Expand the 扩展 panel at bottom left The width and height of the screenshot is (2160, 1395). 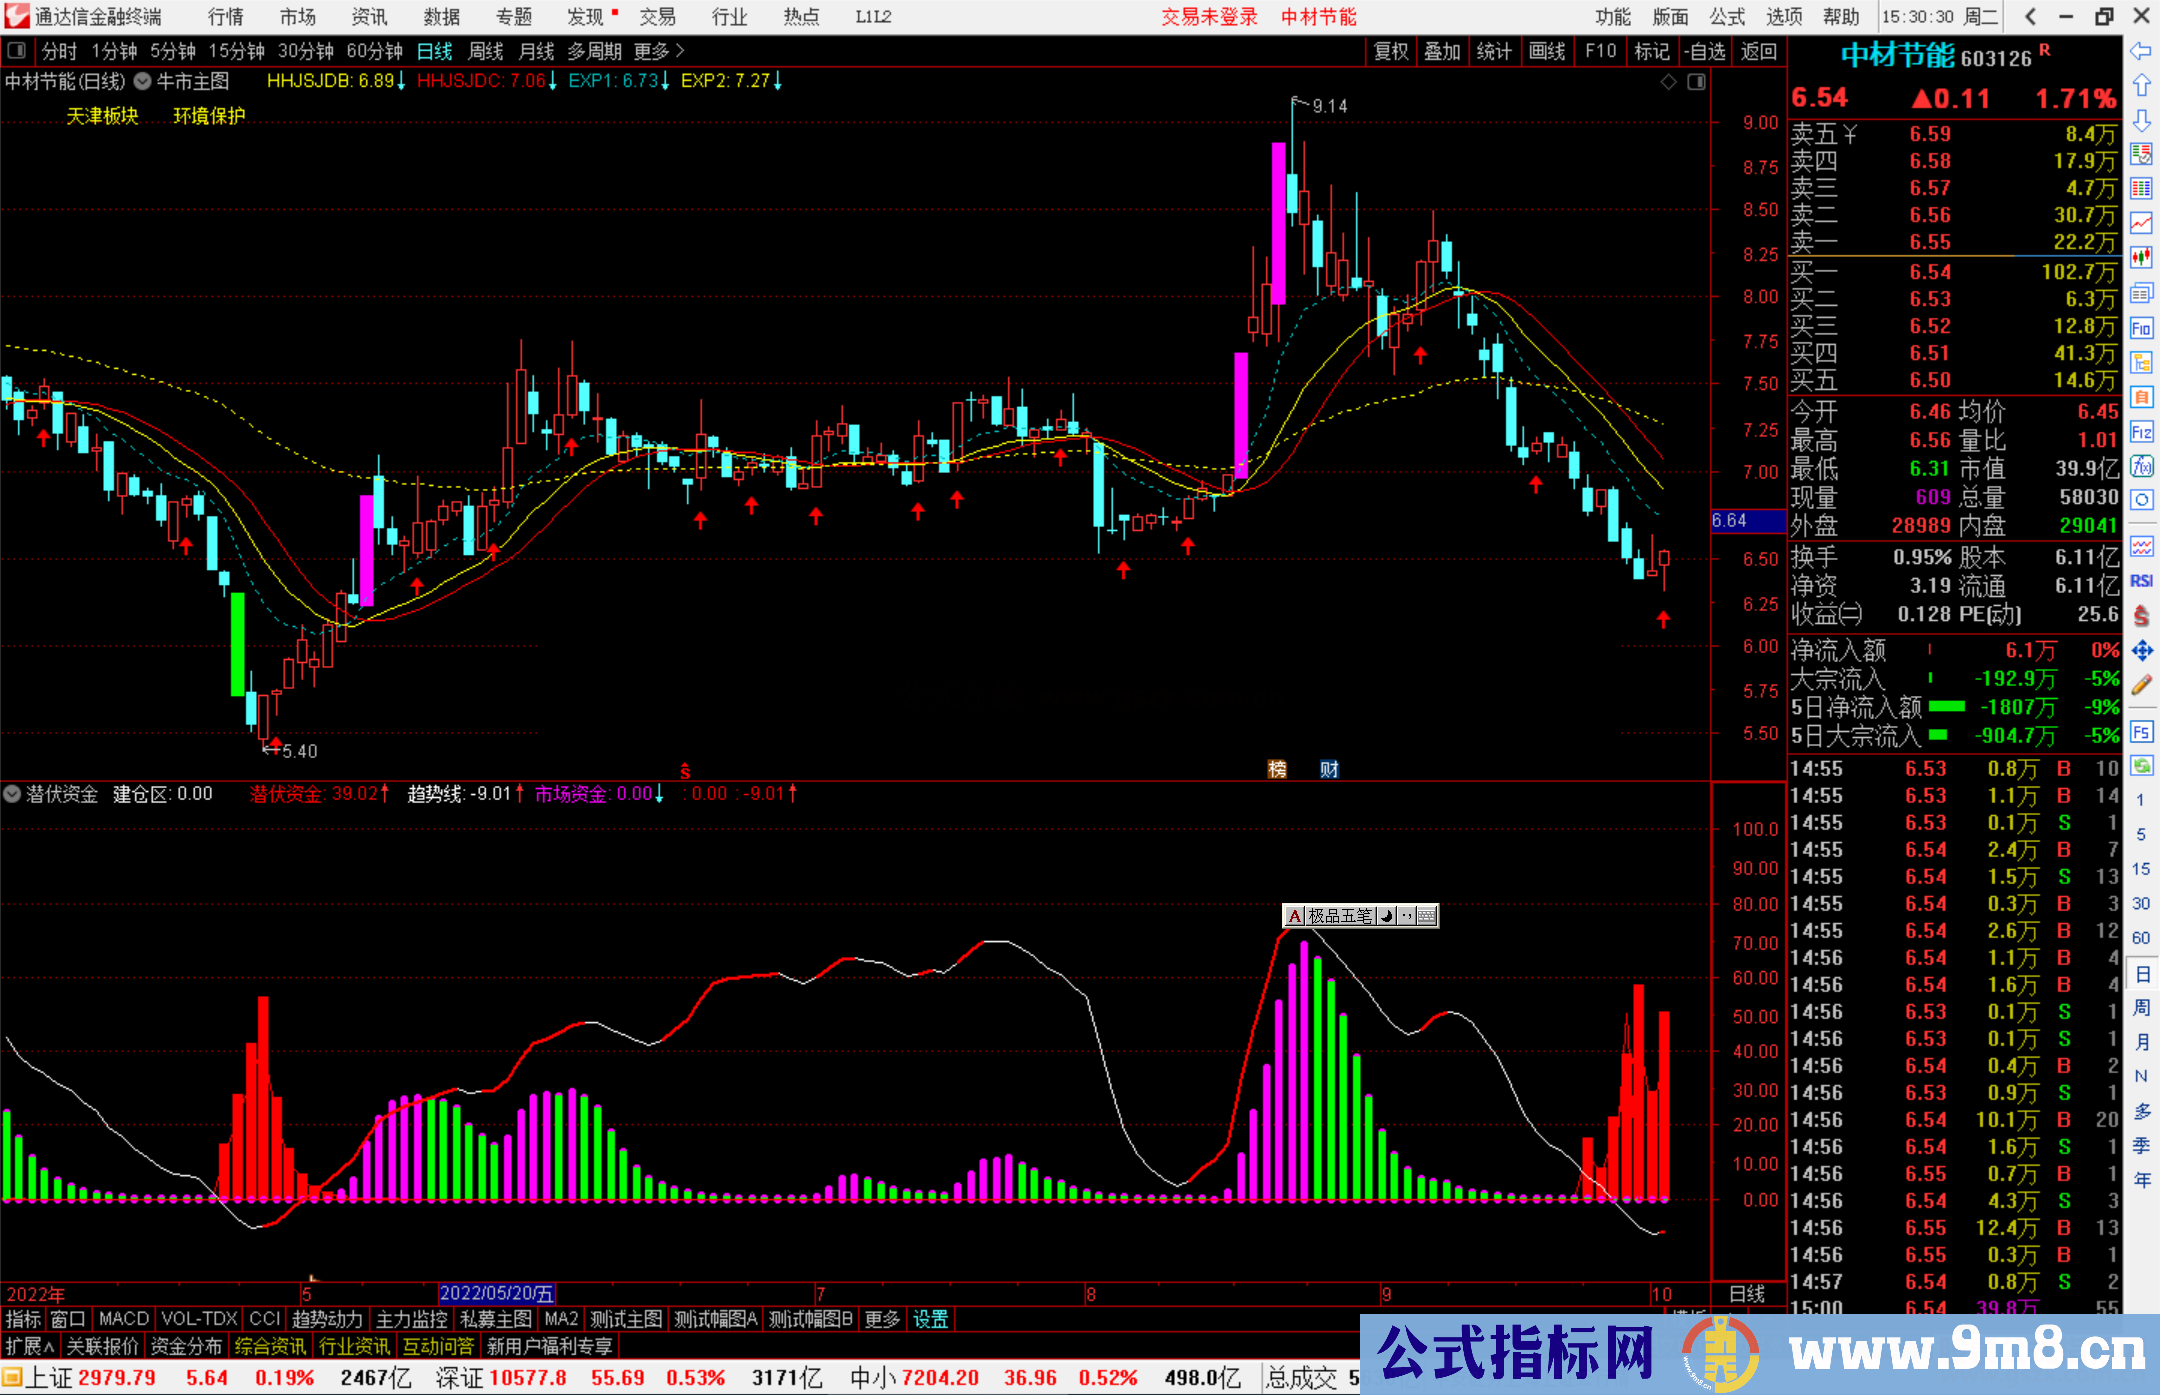tap(30, 1346)
